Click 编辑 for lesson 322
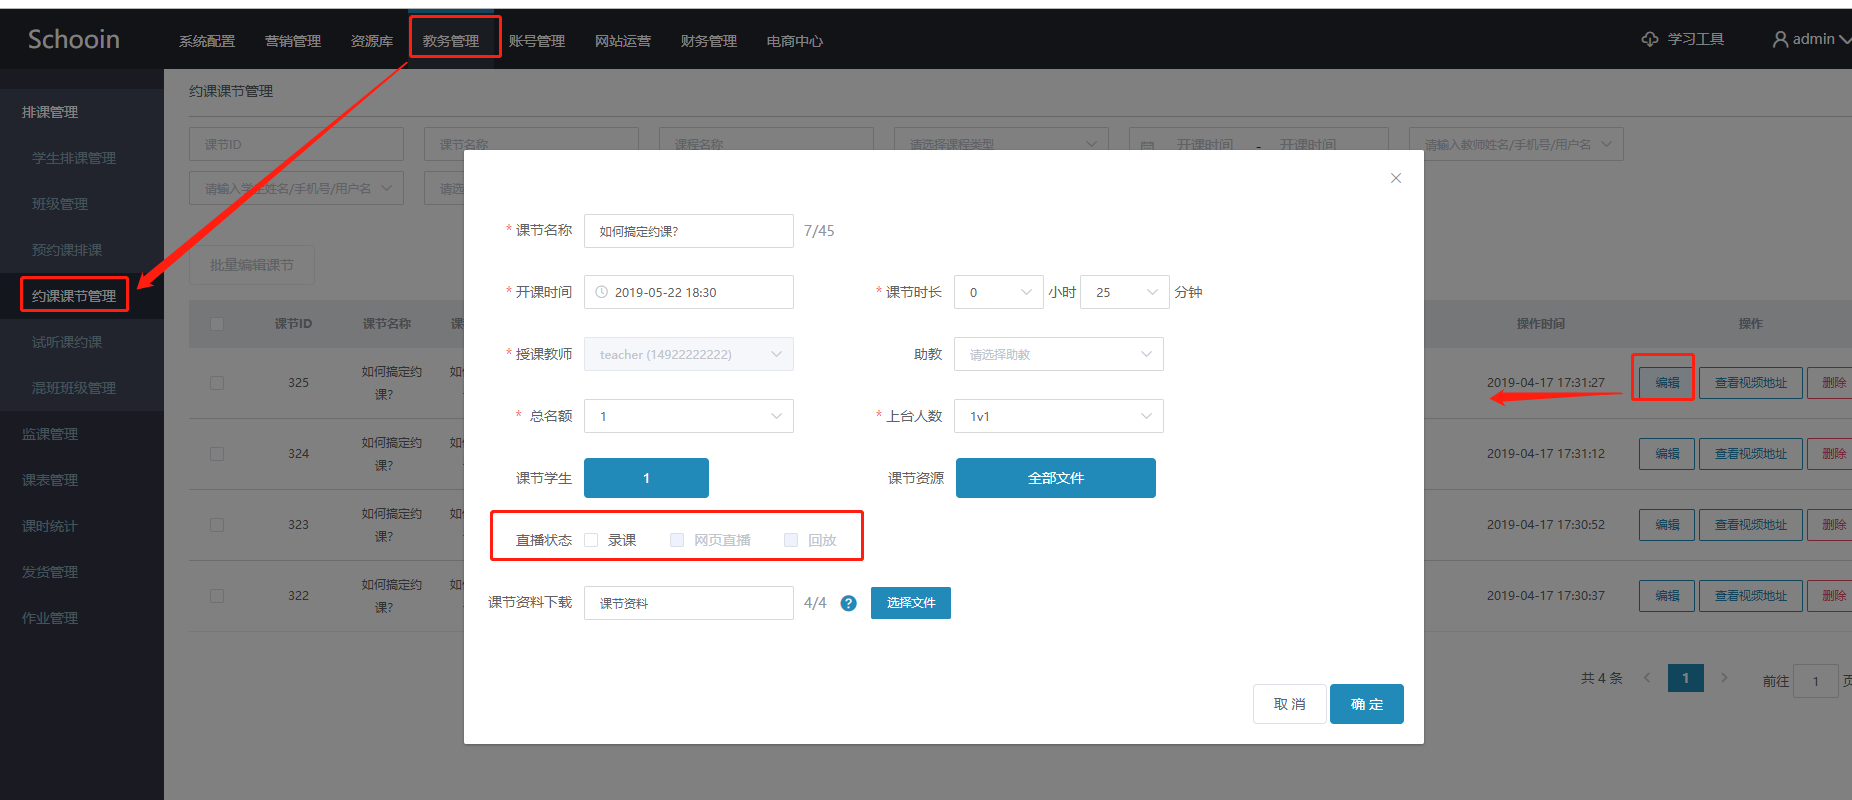This screenshot has height=800, width=1852. click(x=1667, y=596)
